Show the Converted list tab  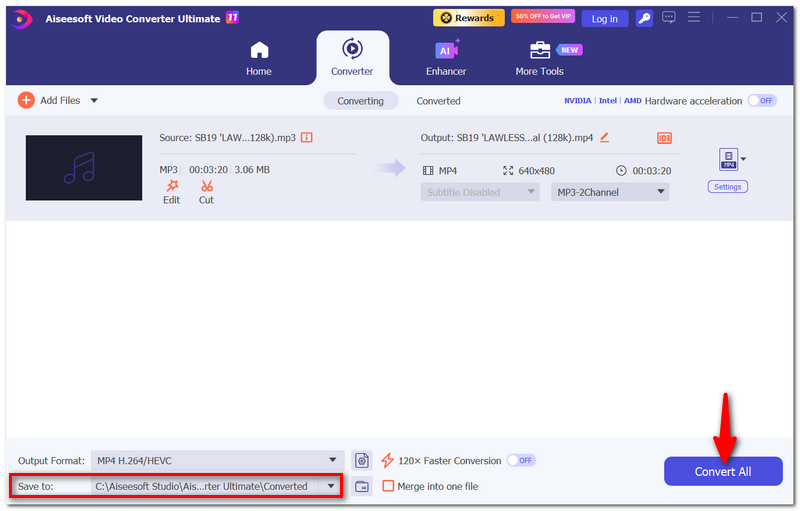point(438,101)
